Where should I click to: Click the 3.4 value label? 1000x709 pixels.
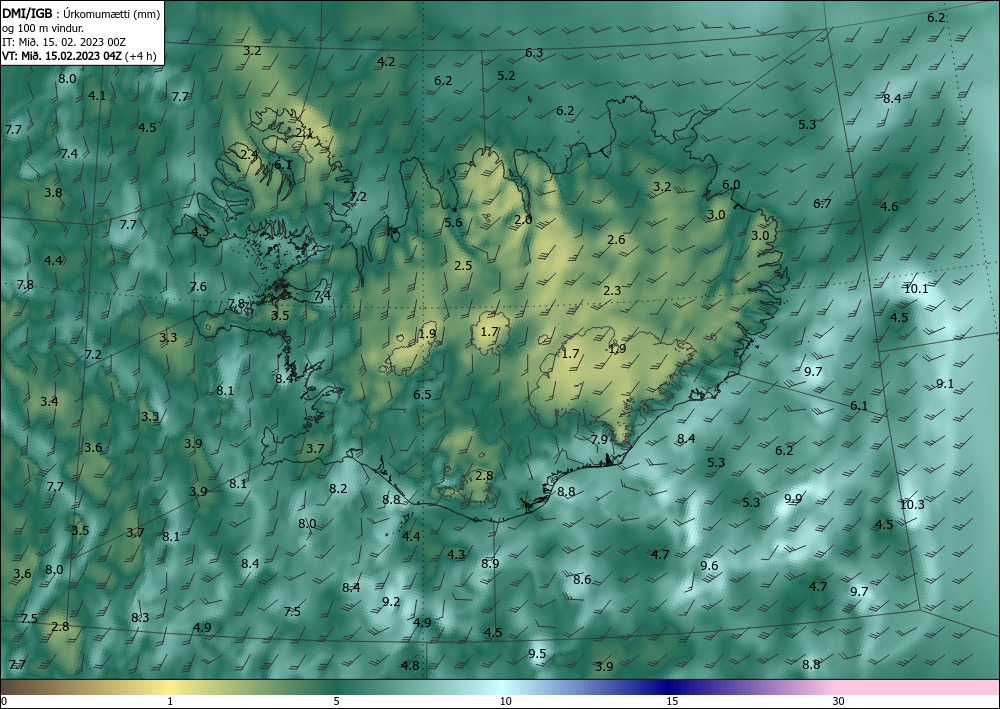click(x=49, y=401)
